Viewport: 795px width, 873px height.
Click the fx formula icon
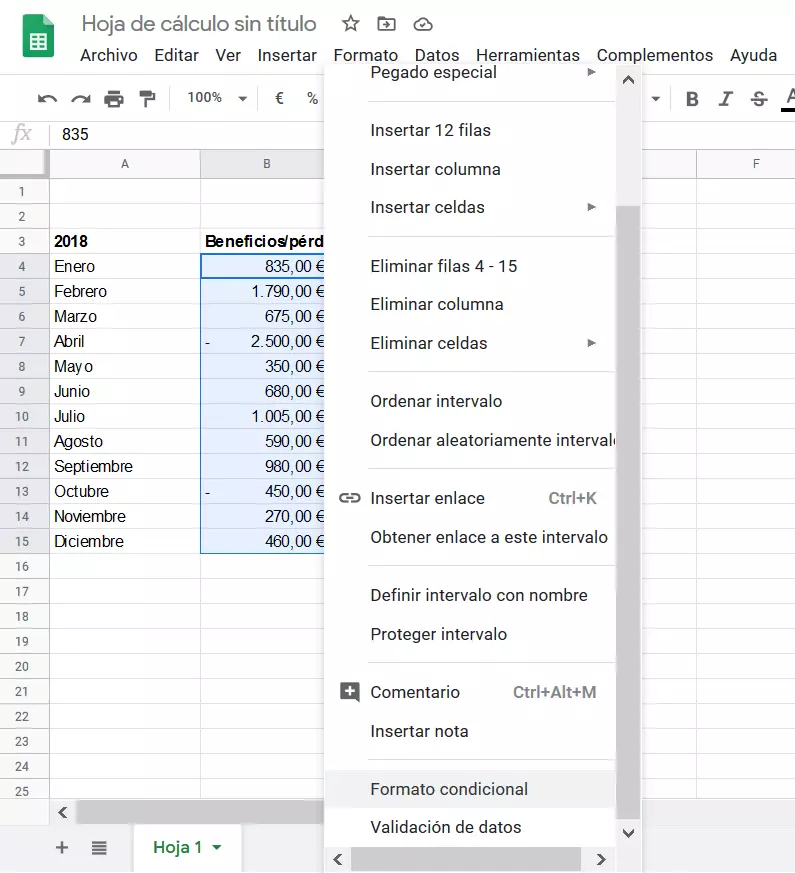(22, 134)
